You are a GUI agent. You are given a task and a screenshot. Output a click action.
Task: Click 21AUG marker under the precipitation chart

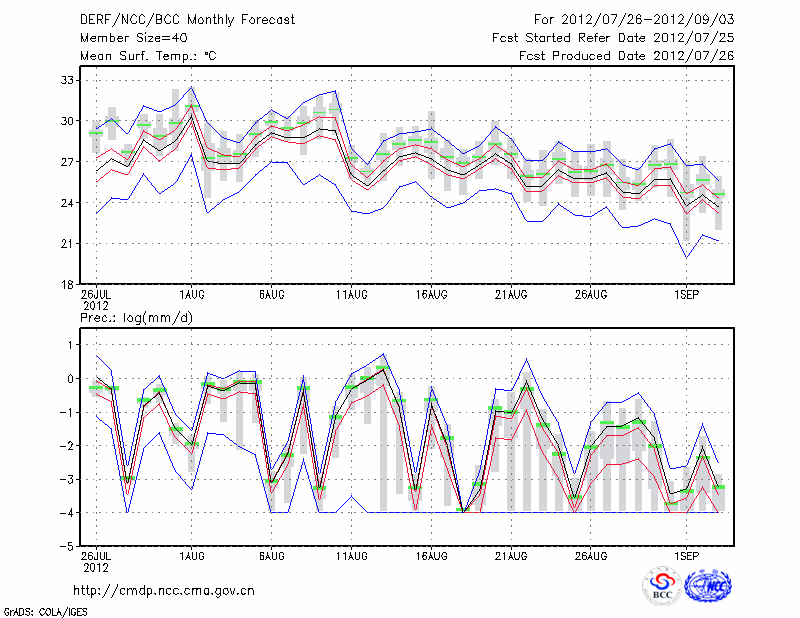511,555
